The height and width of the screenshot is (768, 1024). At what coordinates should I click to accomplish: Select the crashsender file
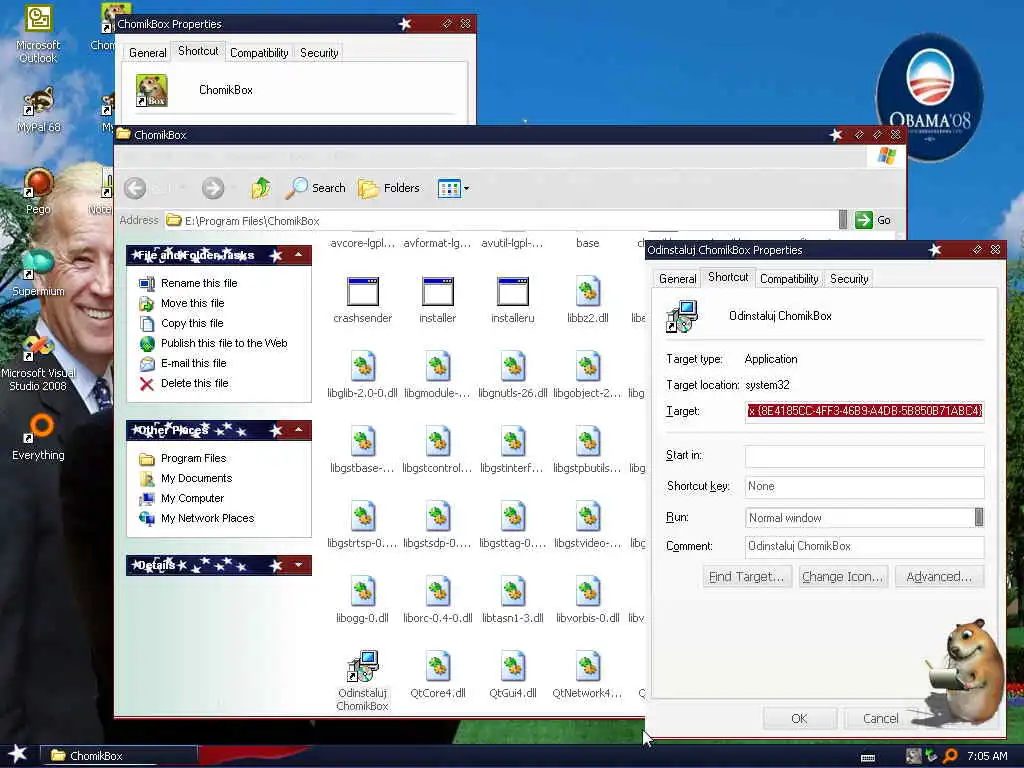tap(362, 300)
